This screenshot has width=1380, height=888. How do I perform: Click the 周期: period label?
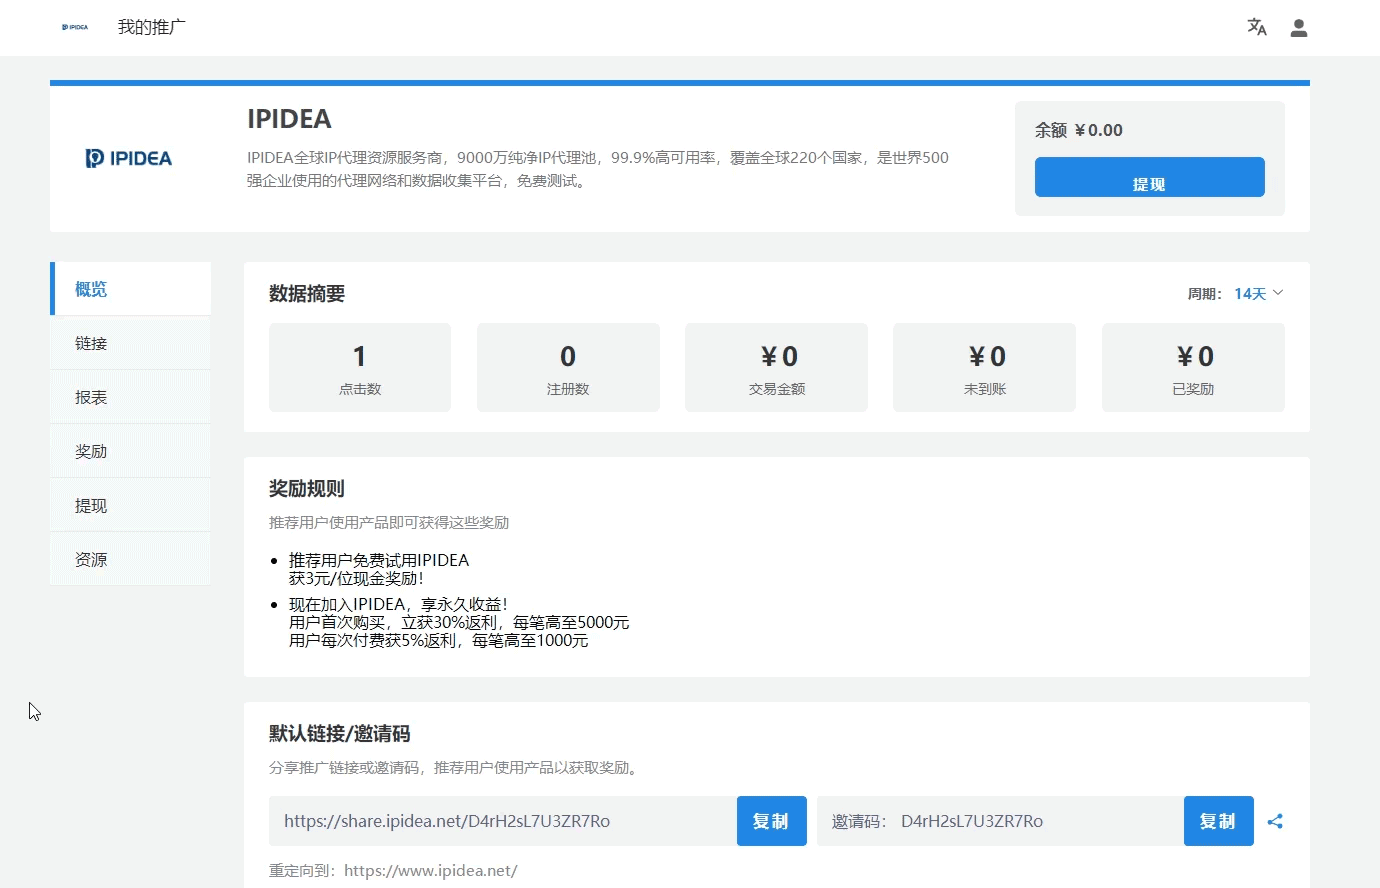pos(1205,294)
